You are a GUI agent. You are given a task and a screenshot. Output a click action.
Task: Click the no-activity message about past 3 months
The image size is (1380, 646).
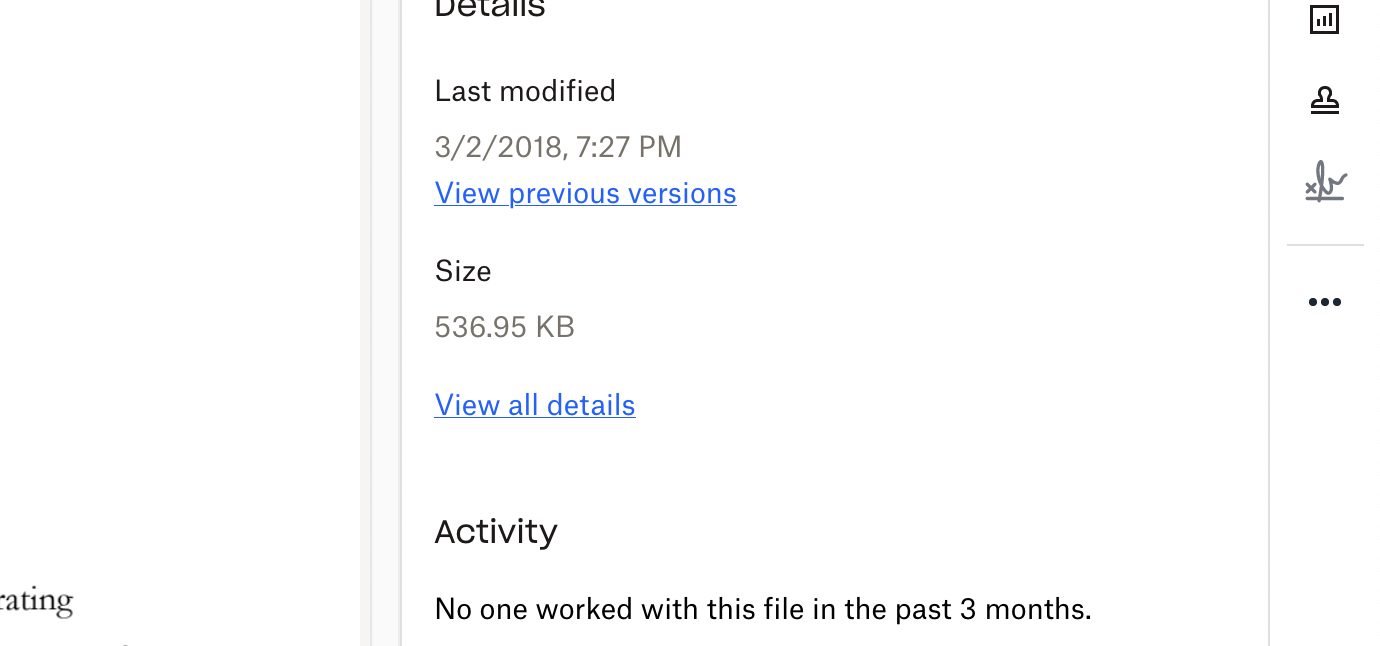coord(763,609)
